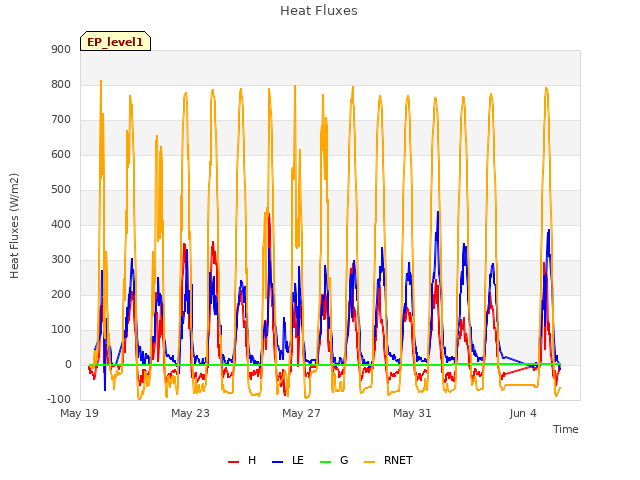Click the 200 y-axis tick label
The height and width of the screenshot is (480, 640).
click(61, 294)
